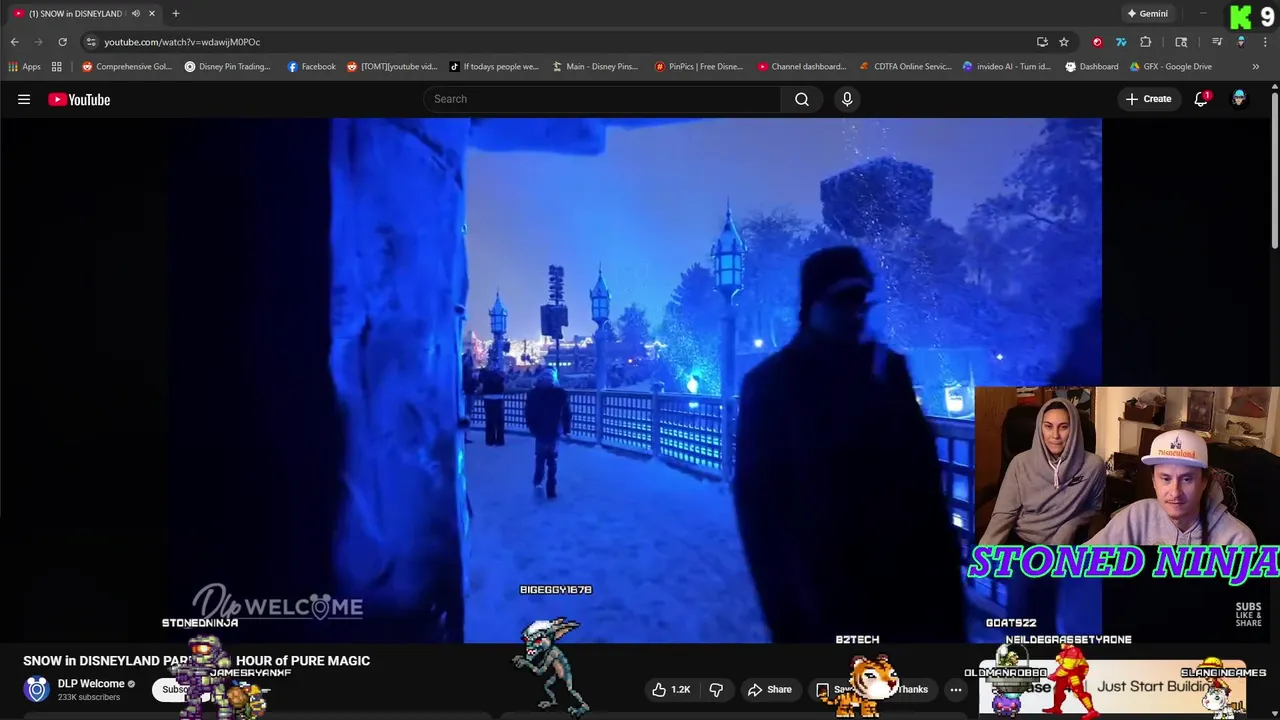The width and height of the screenshot is (1280, 720).
Task: Open Chrome profile avatar in toolbar
Action: (1241, 42)
